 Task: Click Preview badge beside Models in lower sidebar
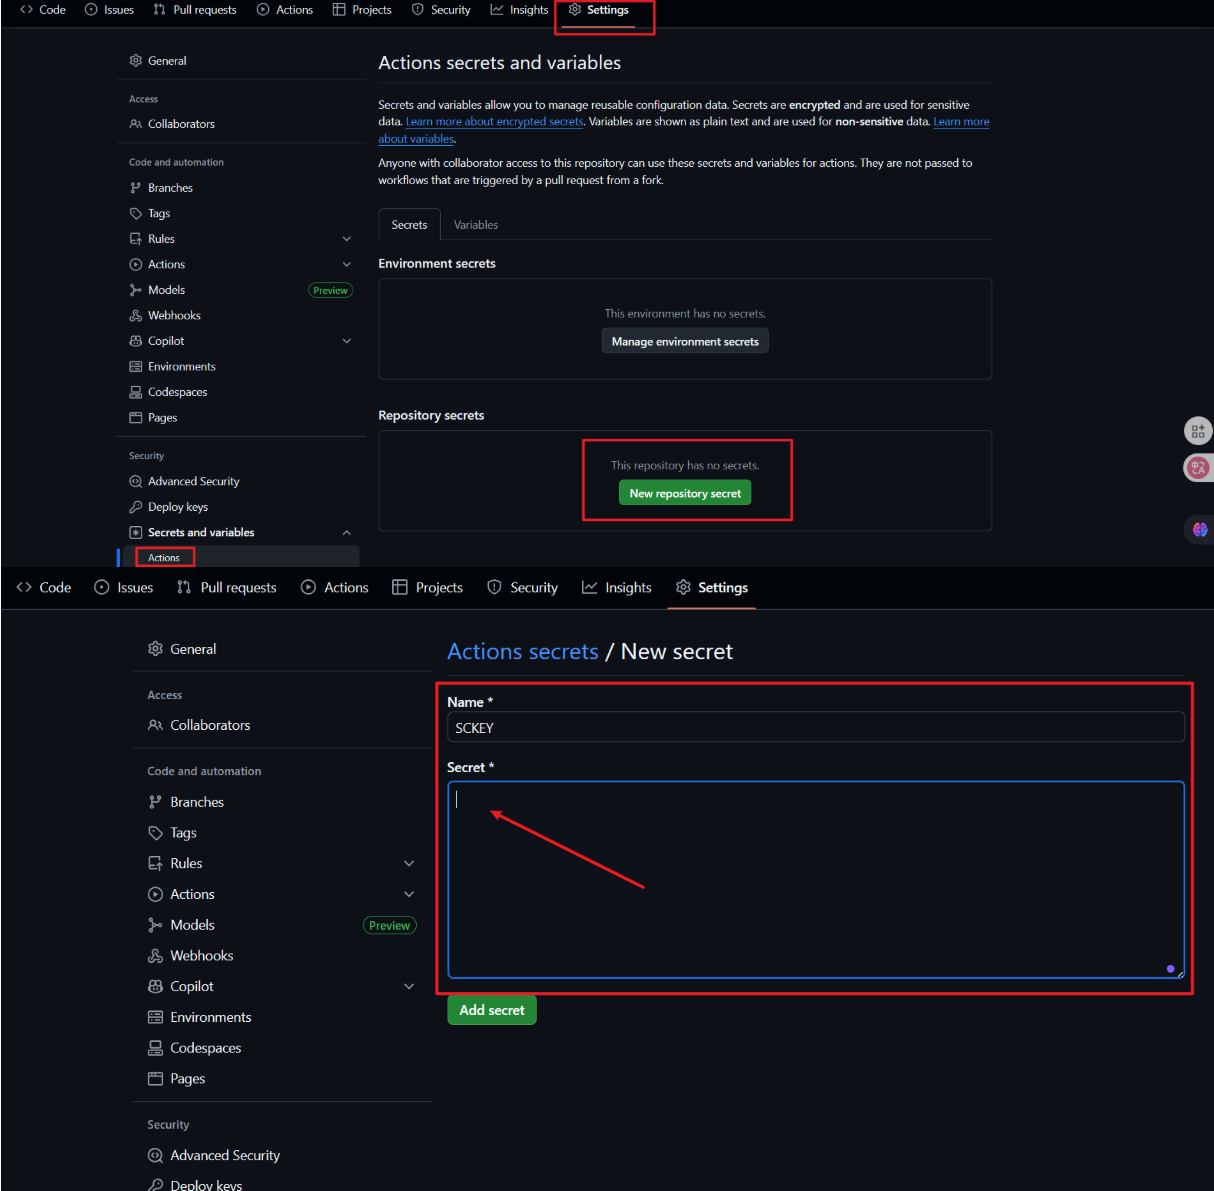pyautogui.click(x=390, y=925)
